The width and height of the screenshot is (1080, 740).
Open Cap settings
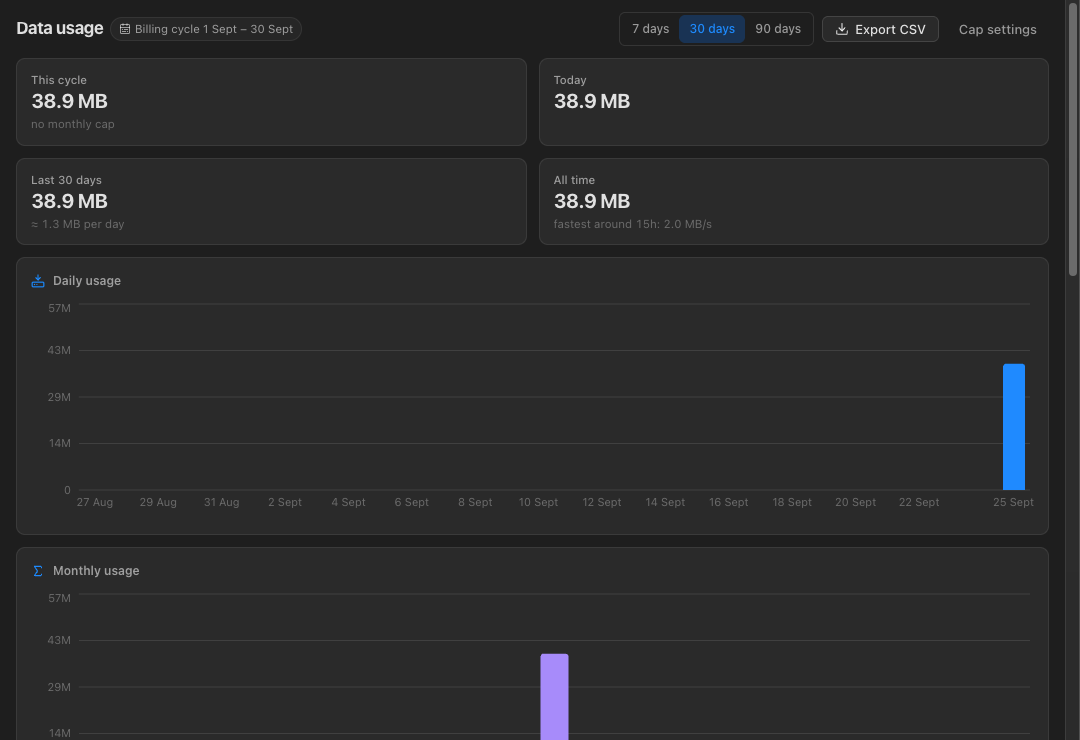[x=997, y=30]
